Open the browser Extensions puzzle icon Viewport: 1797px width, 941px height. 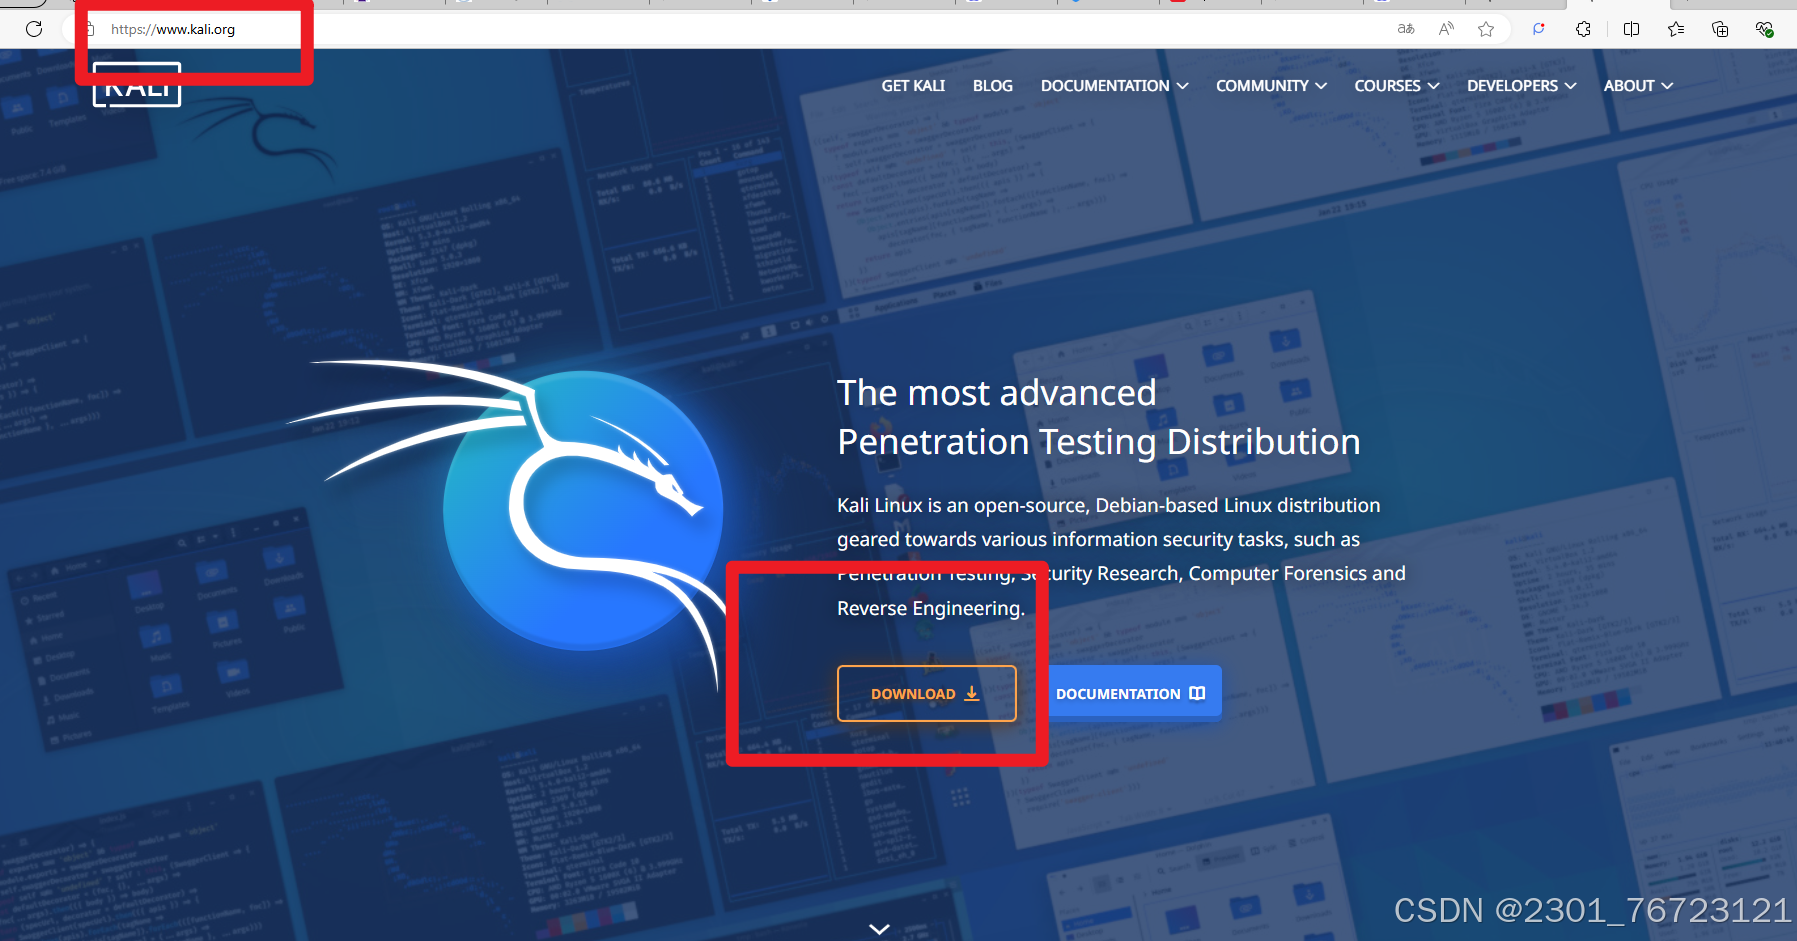click(x=1583, y=29)
